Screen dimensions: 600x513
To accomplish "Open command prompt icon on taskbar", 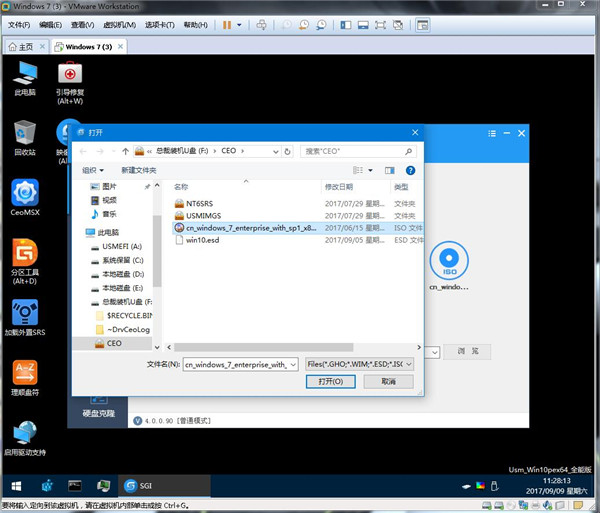I will point(75,486).
